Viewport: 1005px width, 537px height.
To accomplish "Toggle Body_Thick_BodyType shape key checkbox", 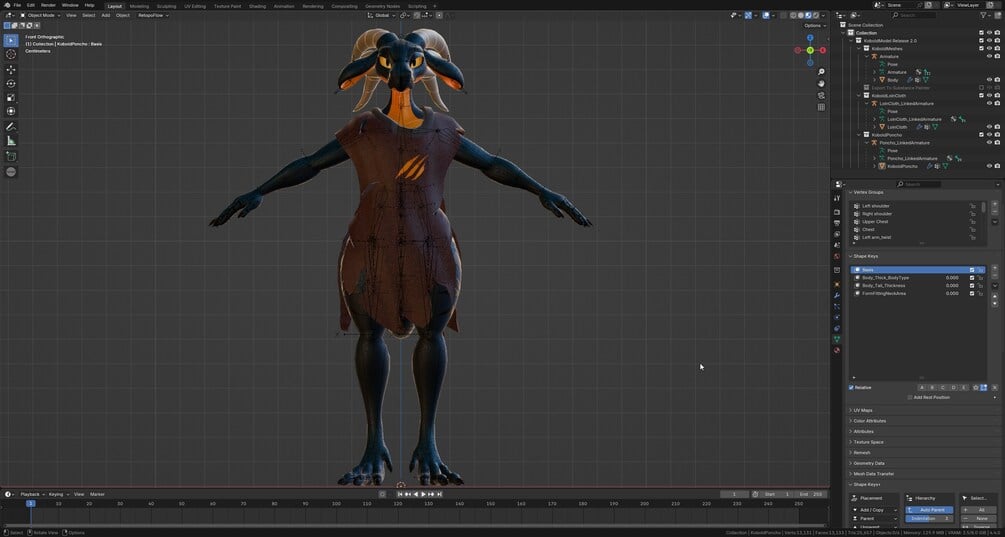I will pos(972,278).
